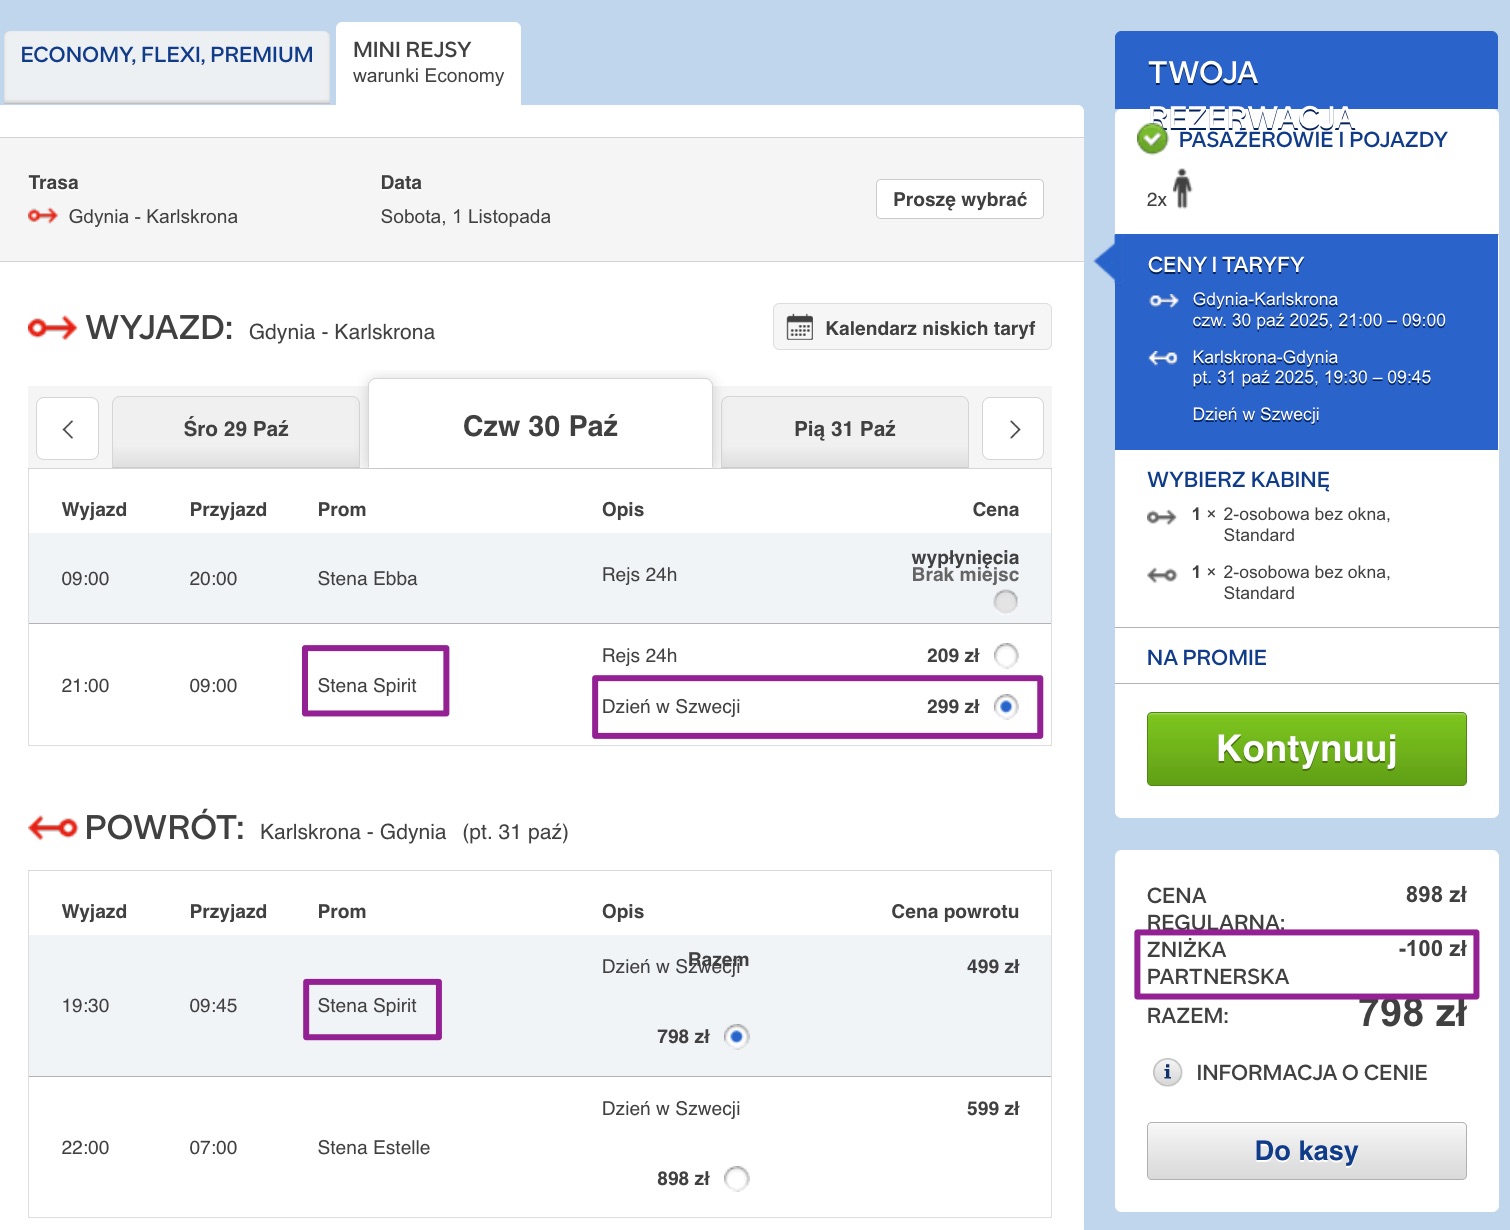Select the 599 zł Stena Estelle return option
The height and width of the screenshot is (1230, 1510).
pyautogui.click(x=737, y=1179)
